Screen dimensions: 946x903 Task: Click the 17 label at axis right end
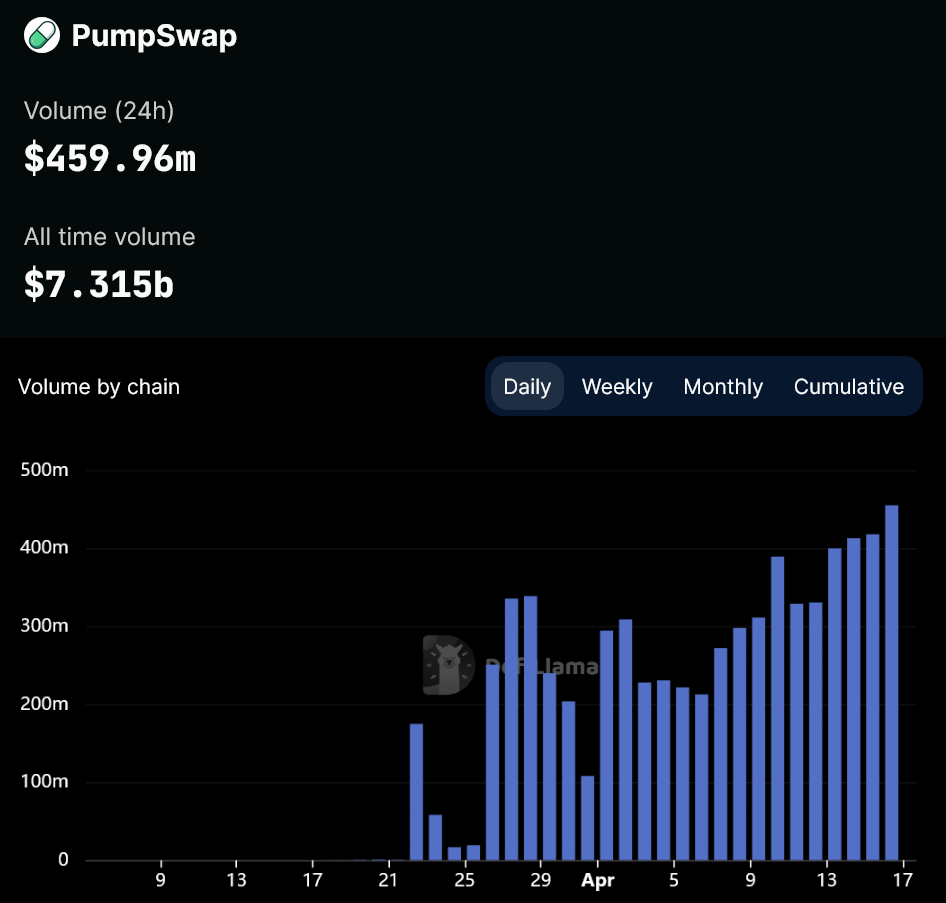point(904,881)
